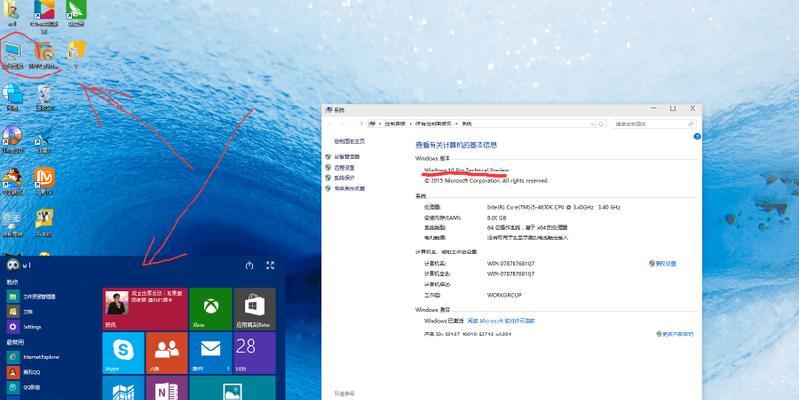Click the Intel Core i5 processor text
799x400 pixels.
(553, 207)
